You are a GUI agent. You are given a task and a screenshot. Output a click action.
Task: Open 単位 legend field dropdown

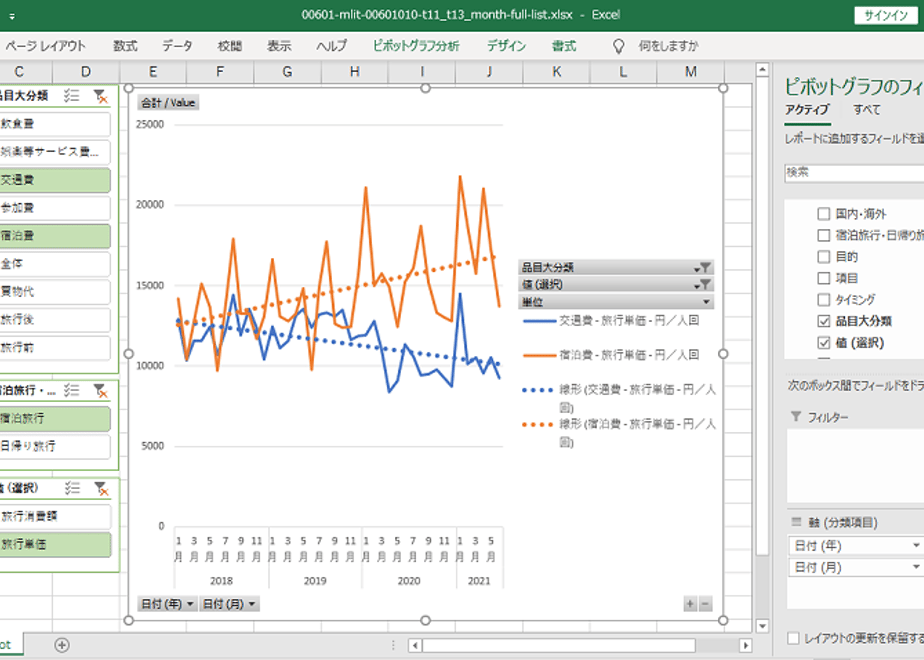pos(706,302)
